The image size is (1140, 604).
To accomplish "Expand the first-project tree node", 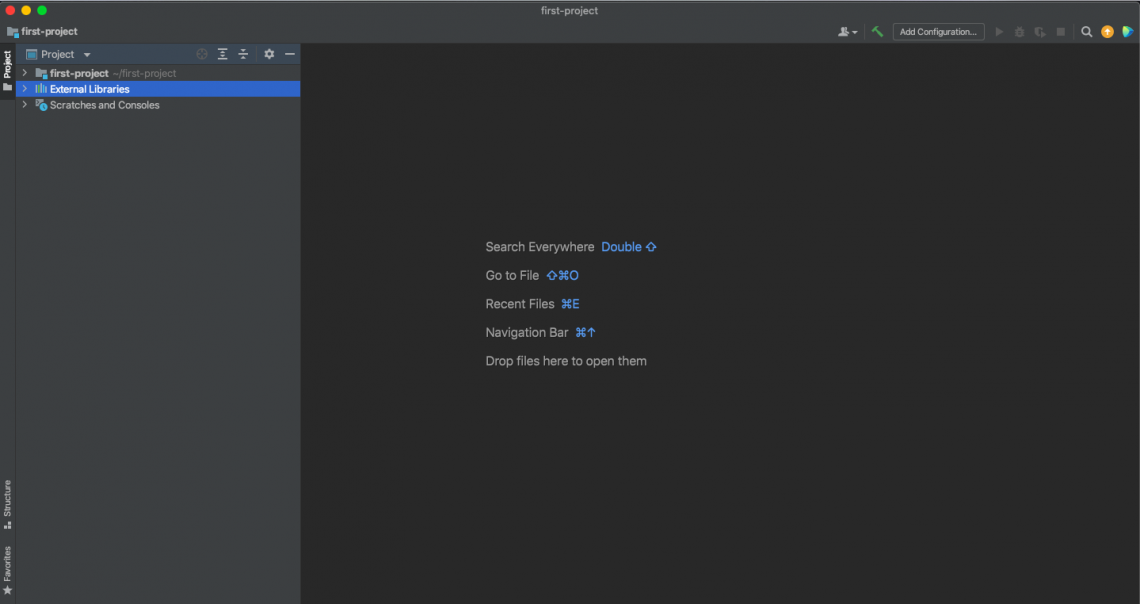I will [24, 72].
